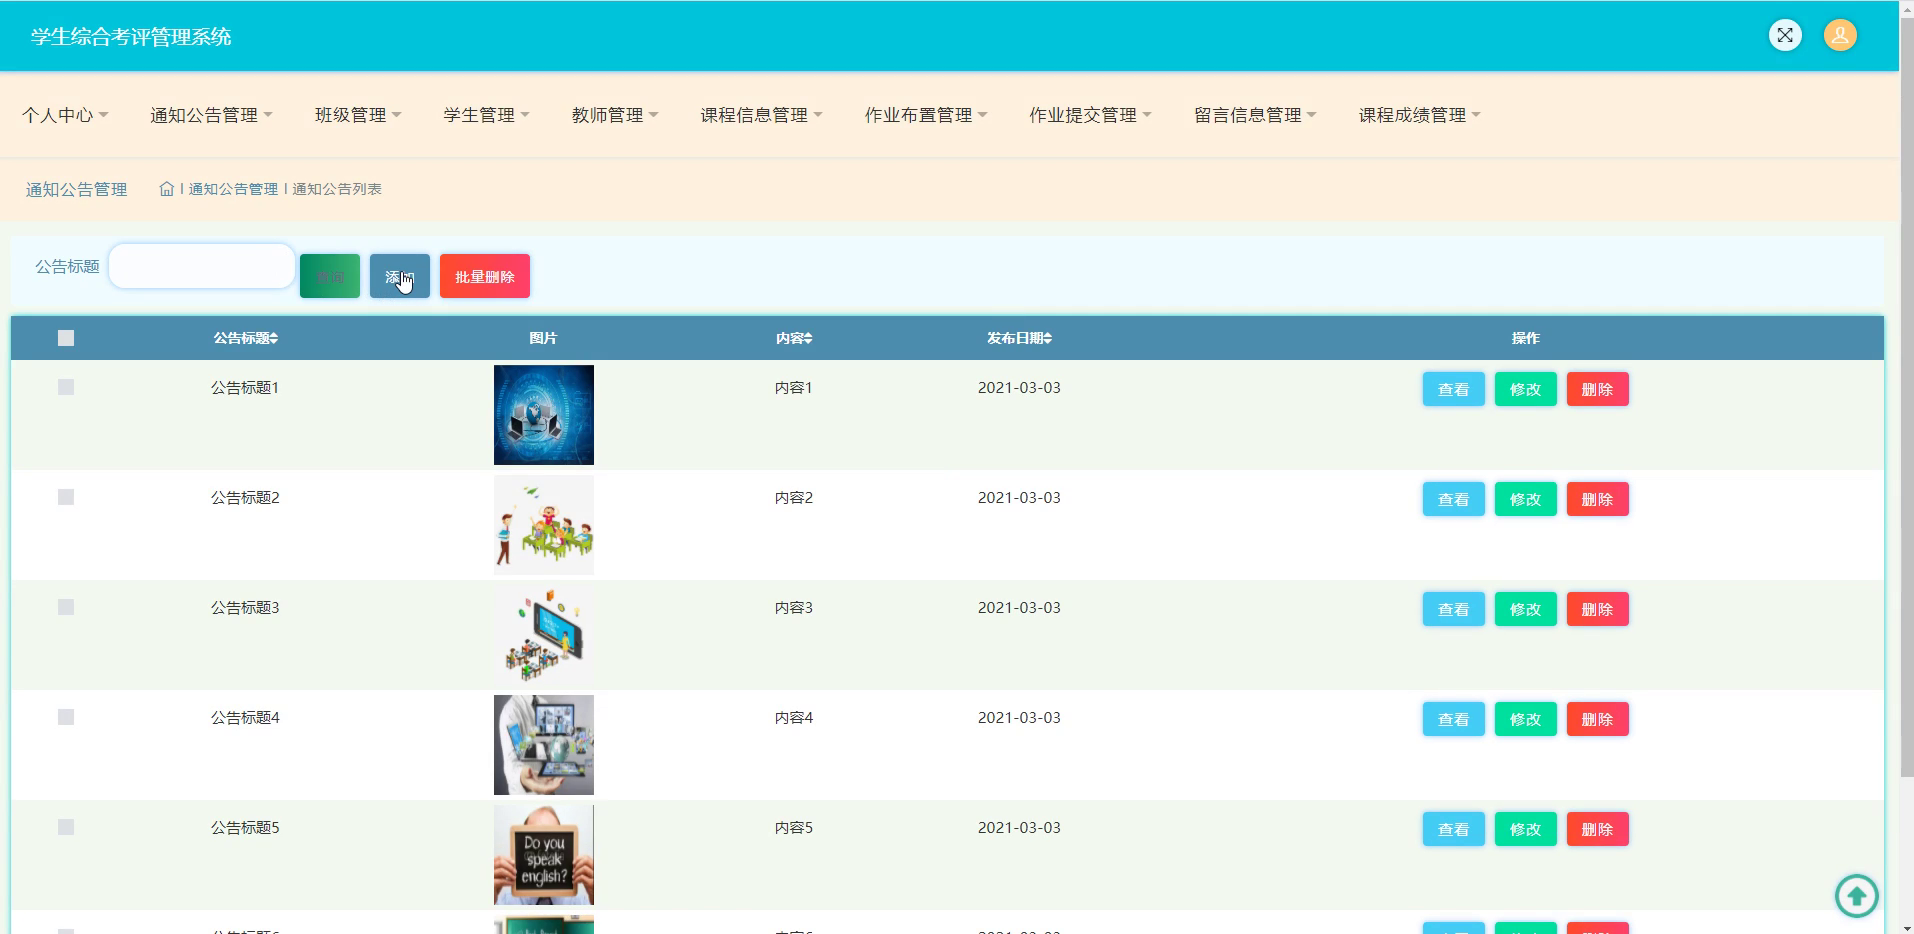
Task: Delete 公告标题5 with 删除 button
Action: pos(1598,829)
